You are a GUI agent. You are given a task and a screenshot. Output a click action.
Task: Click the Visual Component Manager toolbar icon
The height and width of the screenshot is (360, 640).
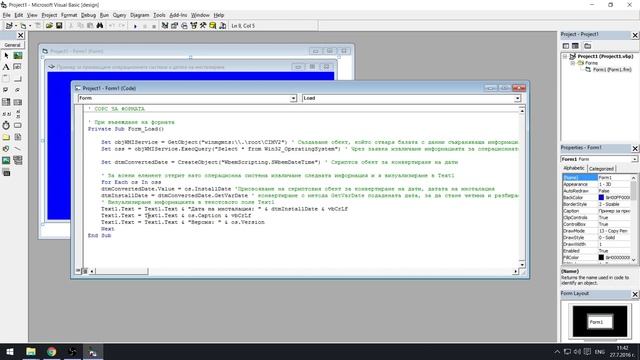pyautogui.click(x=222, y=26)
